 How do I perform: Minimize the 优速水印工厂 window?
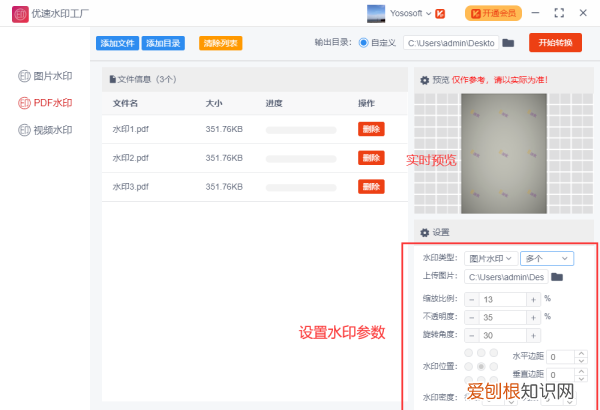535,13
